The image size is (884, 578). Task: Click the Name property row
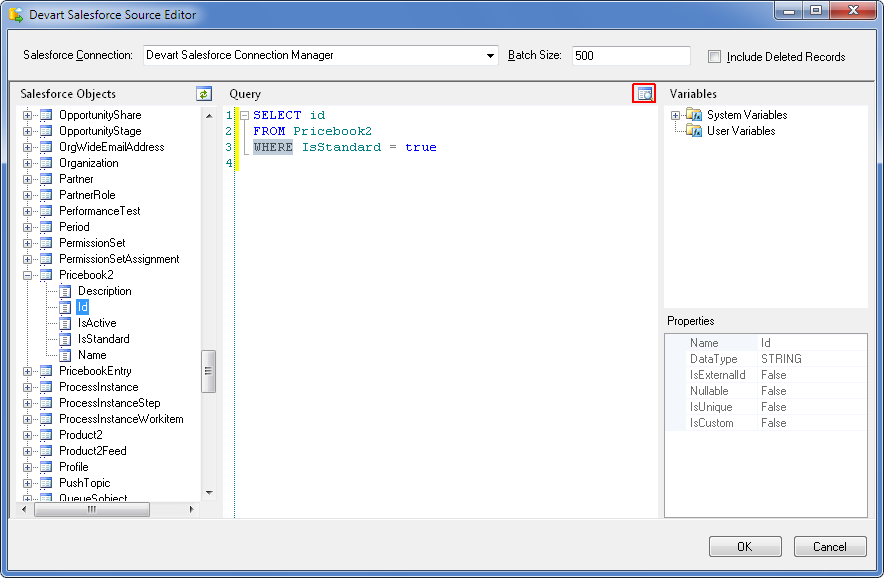pos(766,343)
